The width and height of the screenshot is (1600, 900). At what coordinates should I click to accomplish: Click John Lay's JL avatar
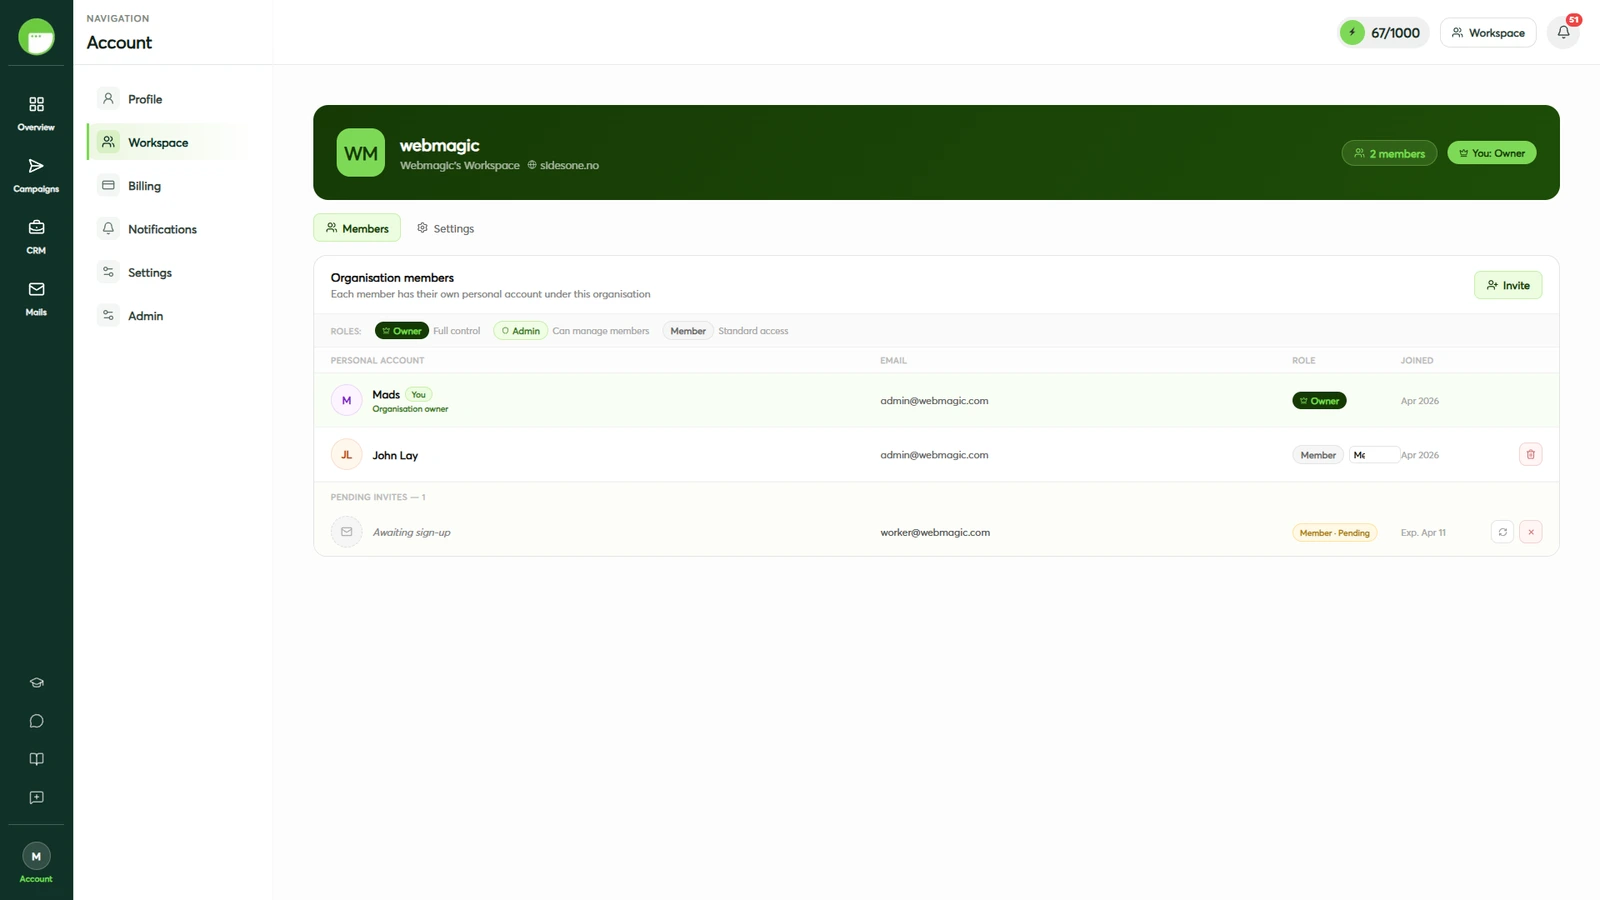[x=347, y=455]
